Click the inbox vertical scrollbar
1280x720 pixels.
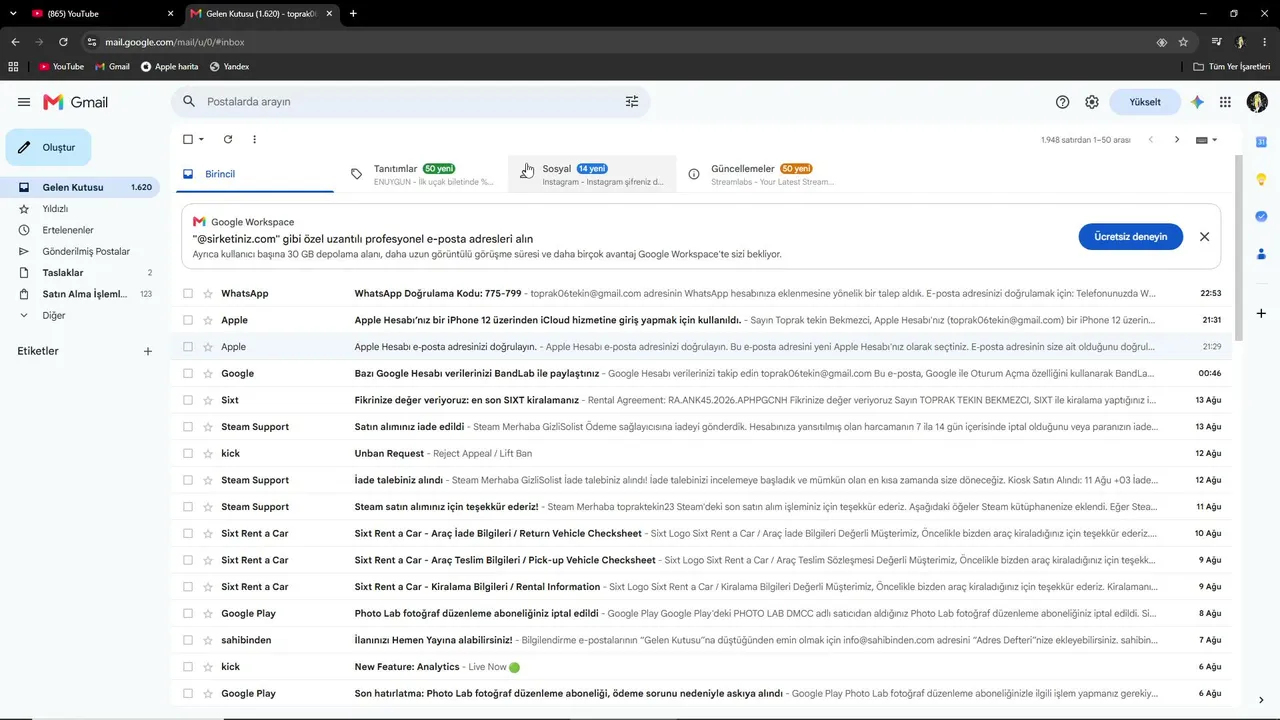pos(1240,248)
